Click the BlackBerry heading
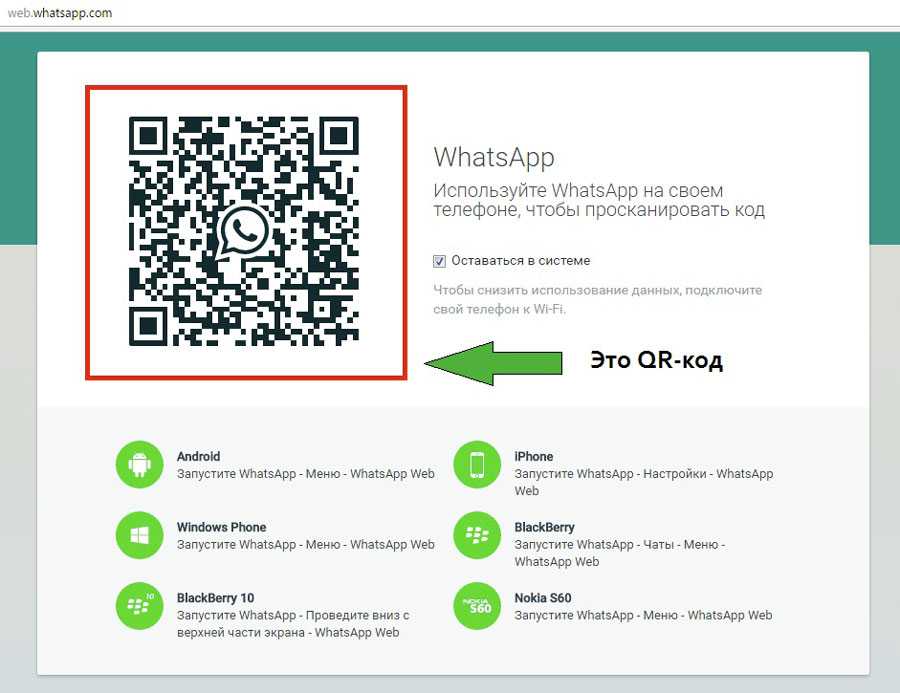 (544, 527)
